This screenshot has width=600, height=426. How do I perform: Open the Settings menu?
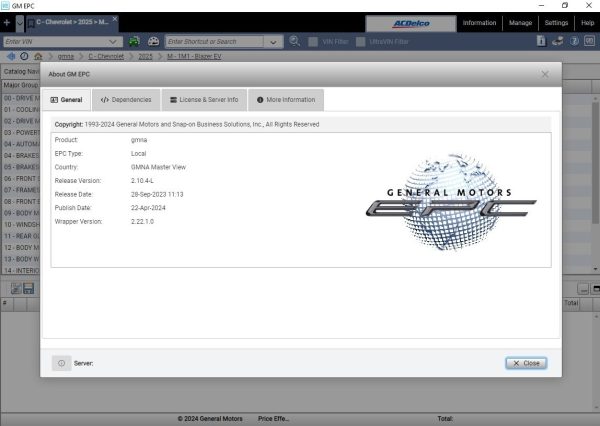(x=556, y=23)
